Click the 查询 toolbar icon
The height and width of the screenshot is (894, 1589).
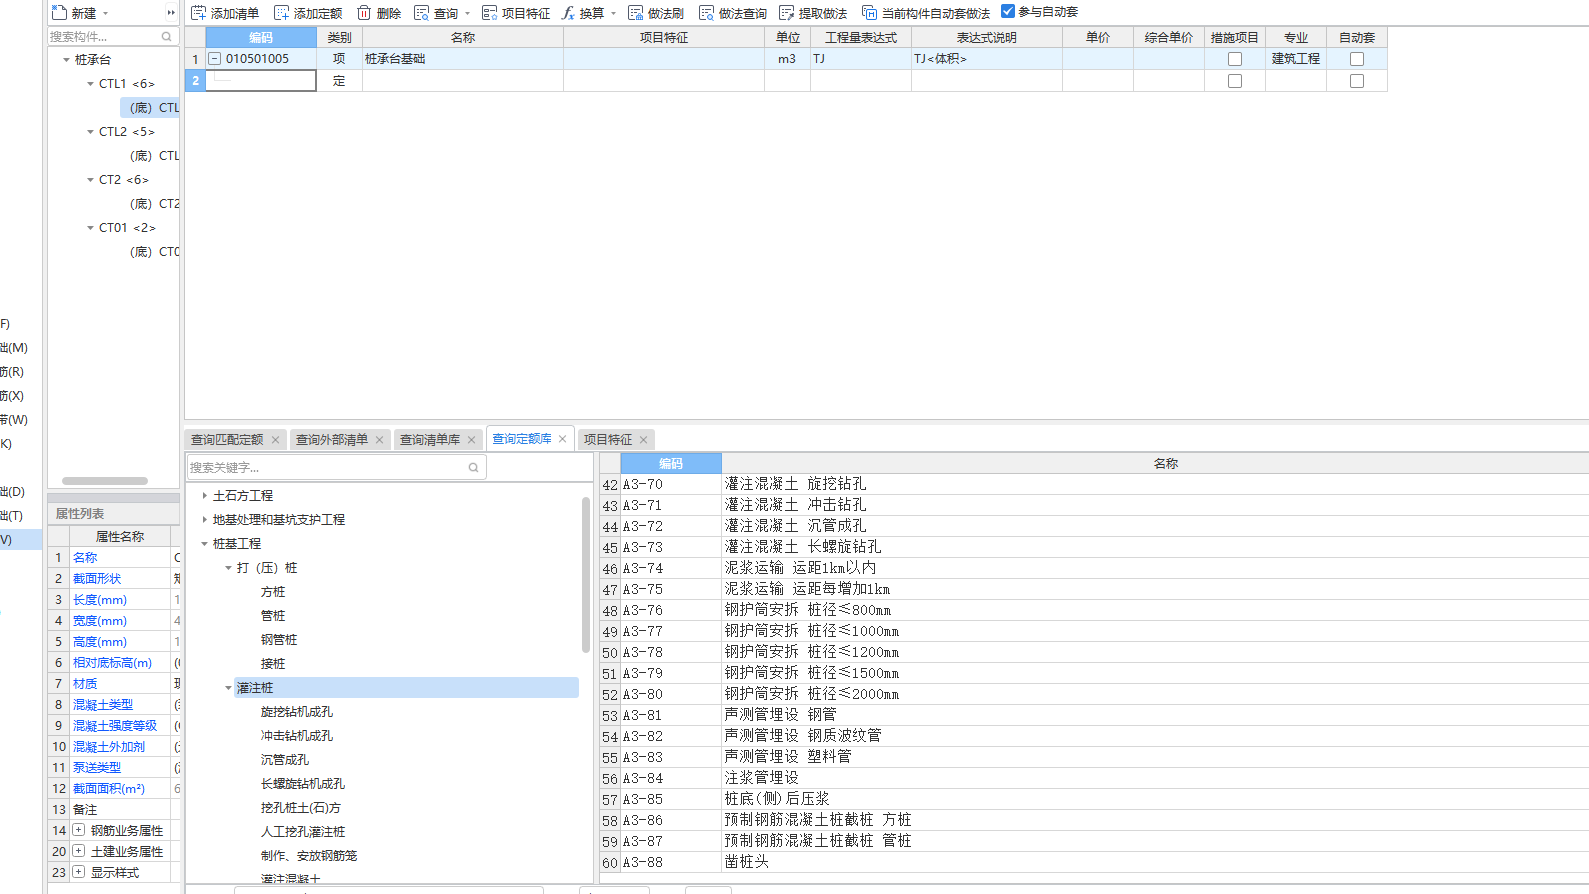[422, 13]
